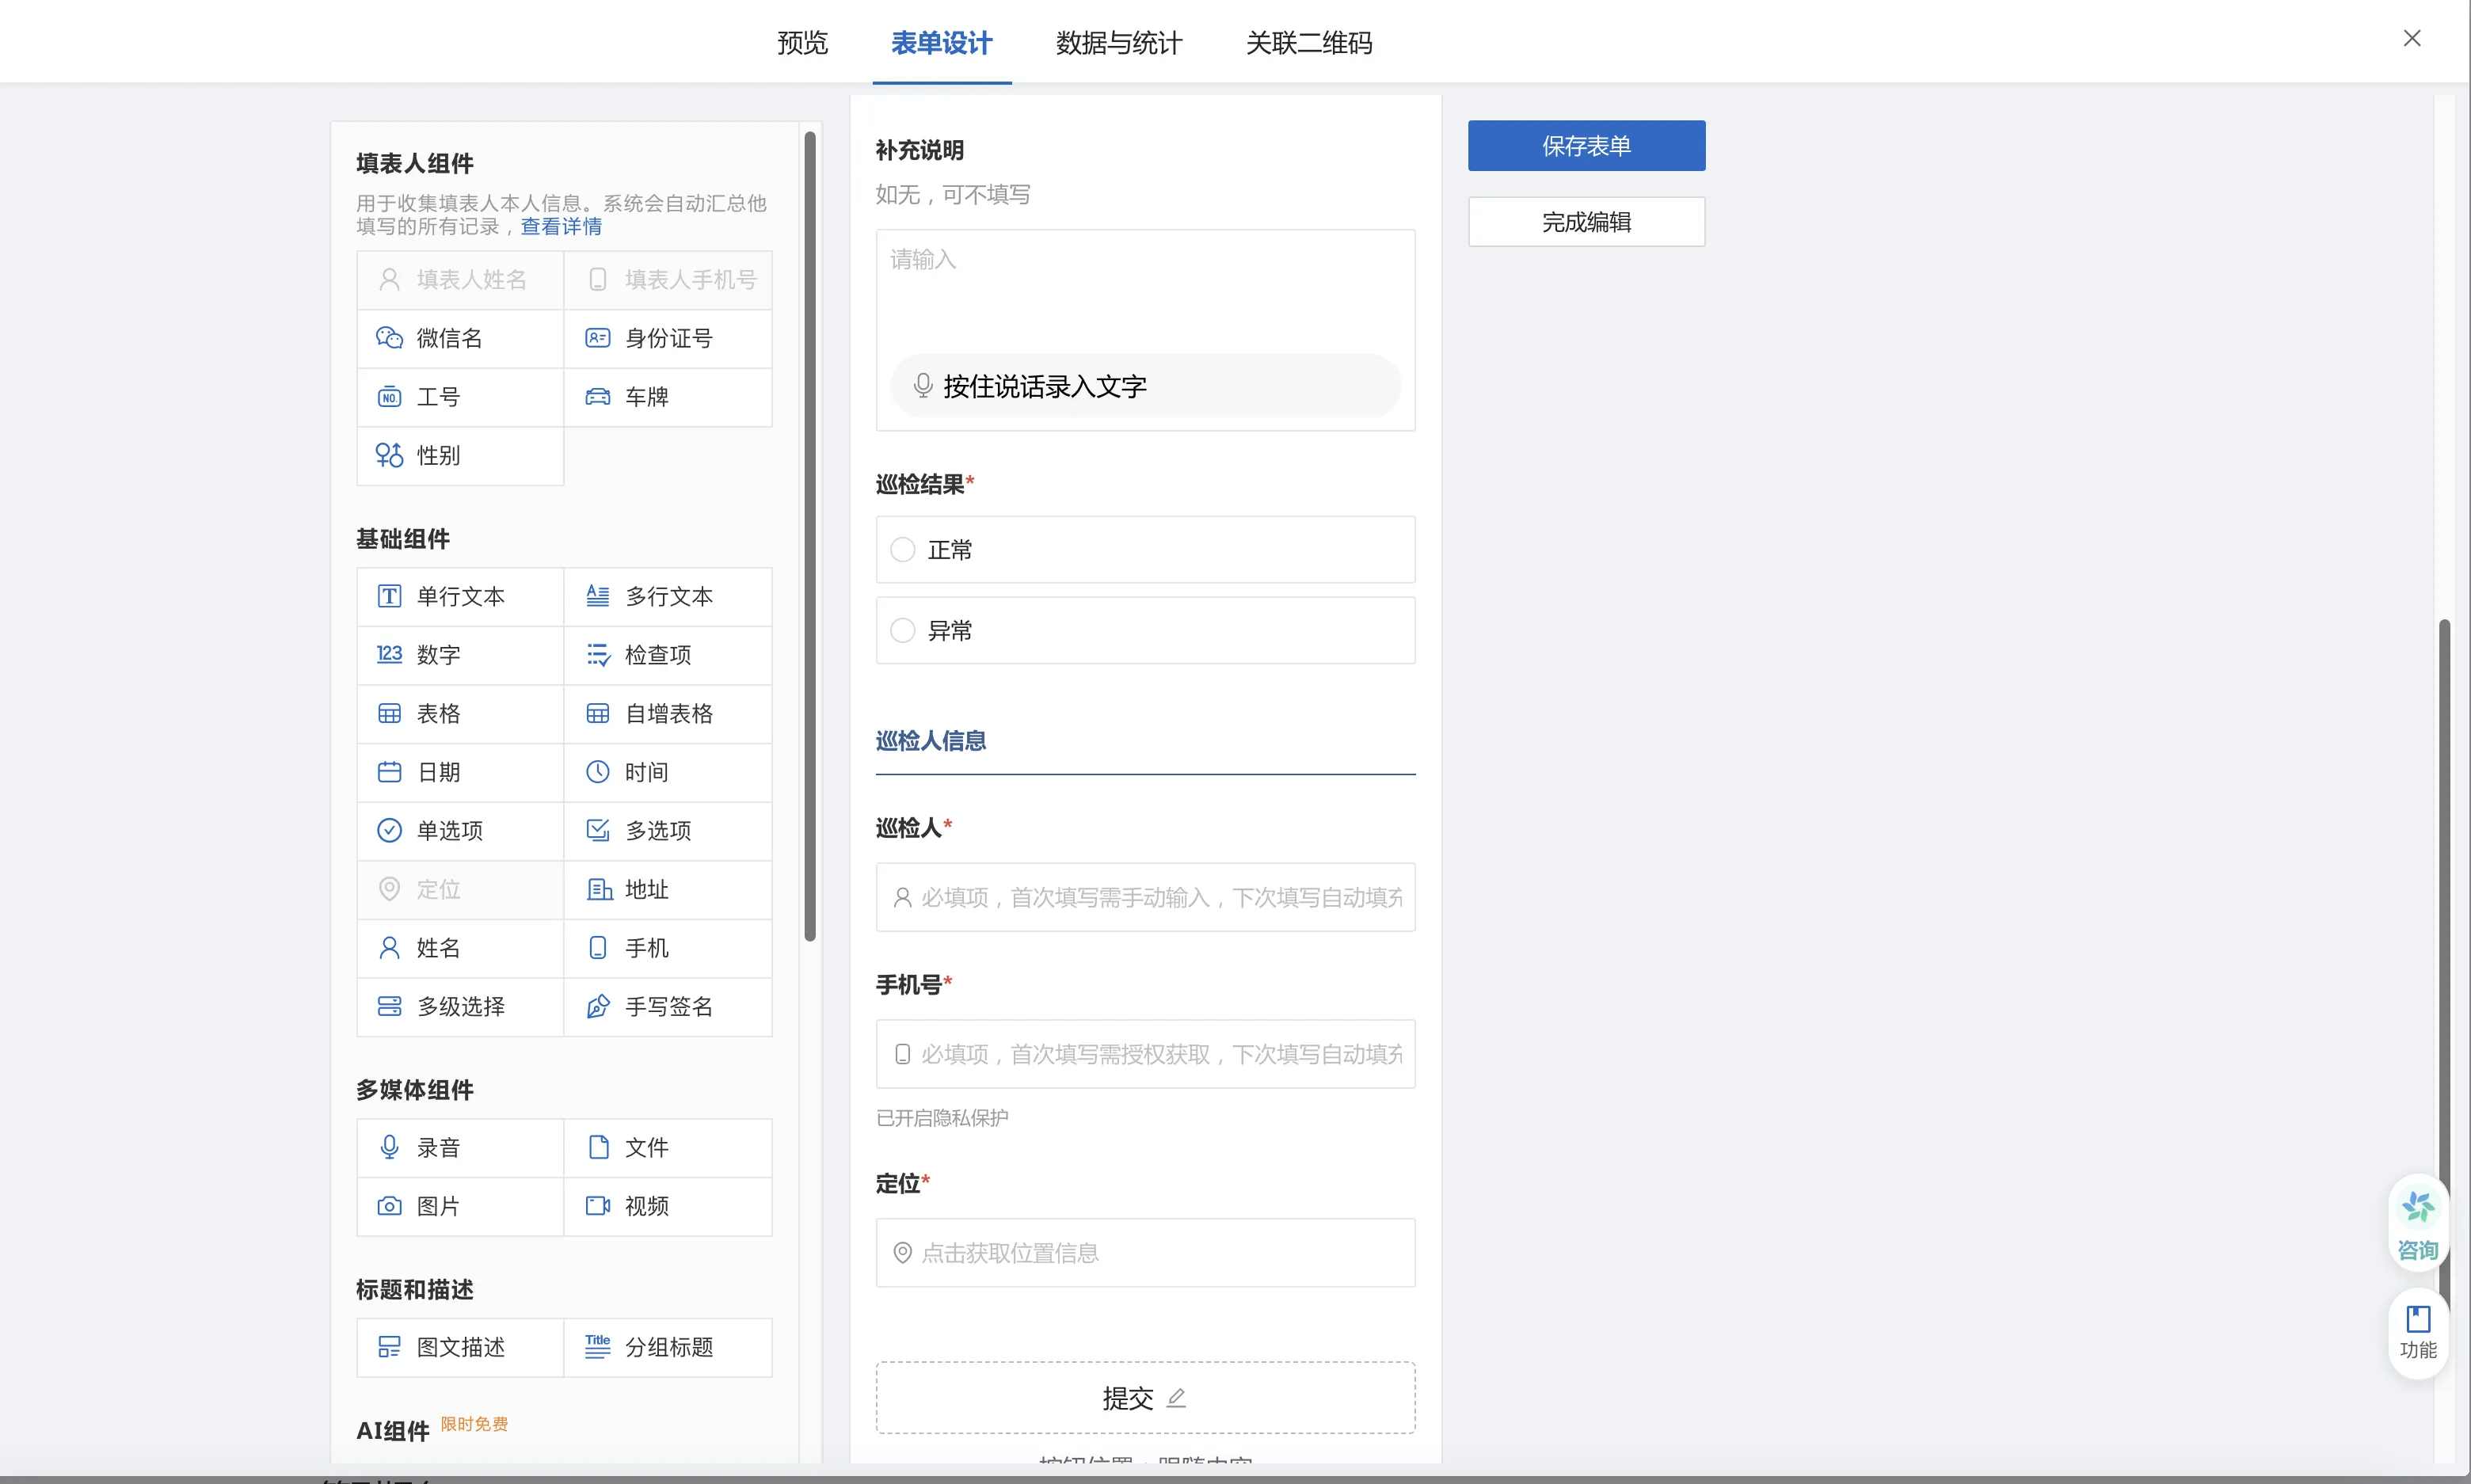Click the 完成编辑 button
Image resolution: width=2471 pixels, height=1484 pixels.
coord(1586,222)
